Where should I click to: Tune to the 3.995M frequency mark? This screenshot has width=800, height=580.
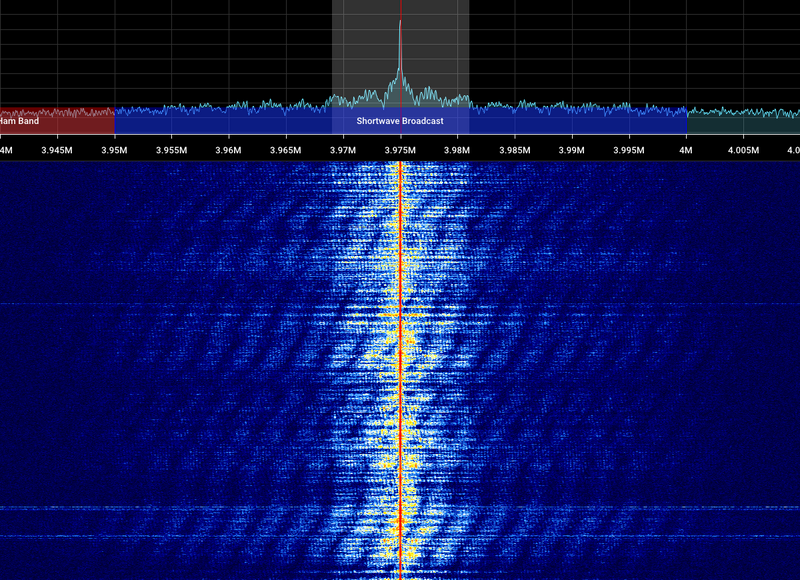[x=629, y=150]
